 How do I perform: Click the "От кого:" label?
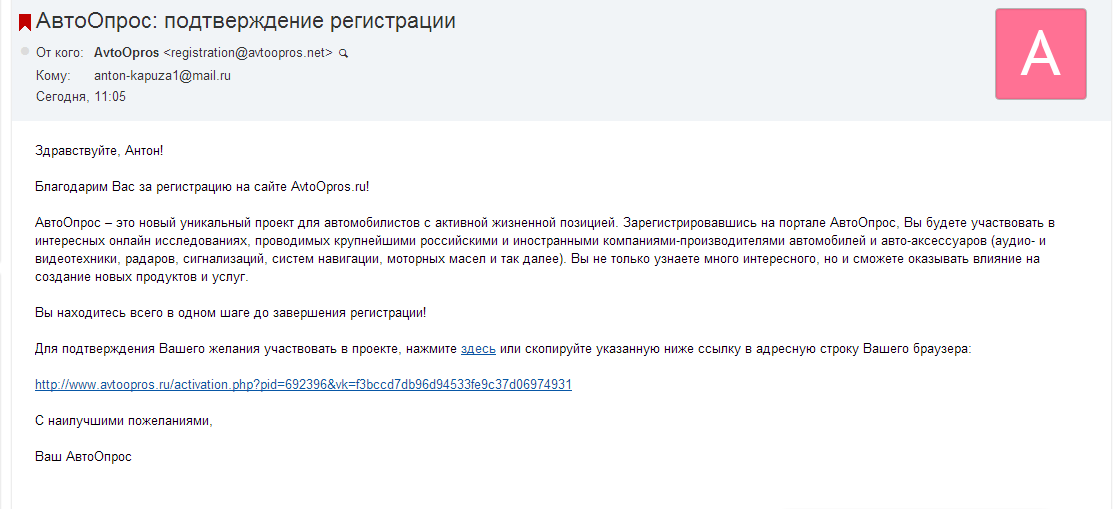[x=59, y=53]
